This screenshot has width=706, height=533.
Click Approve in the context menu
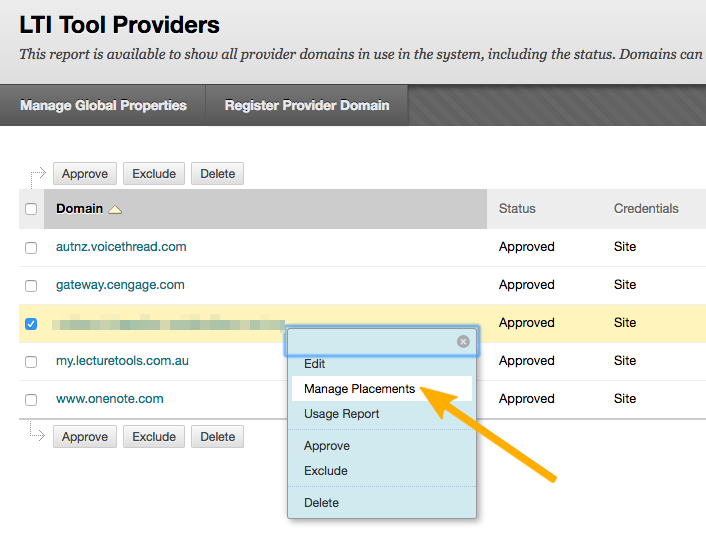click(x=327, y=446)
